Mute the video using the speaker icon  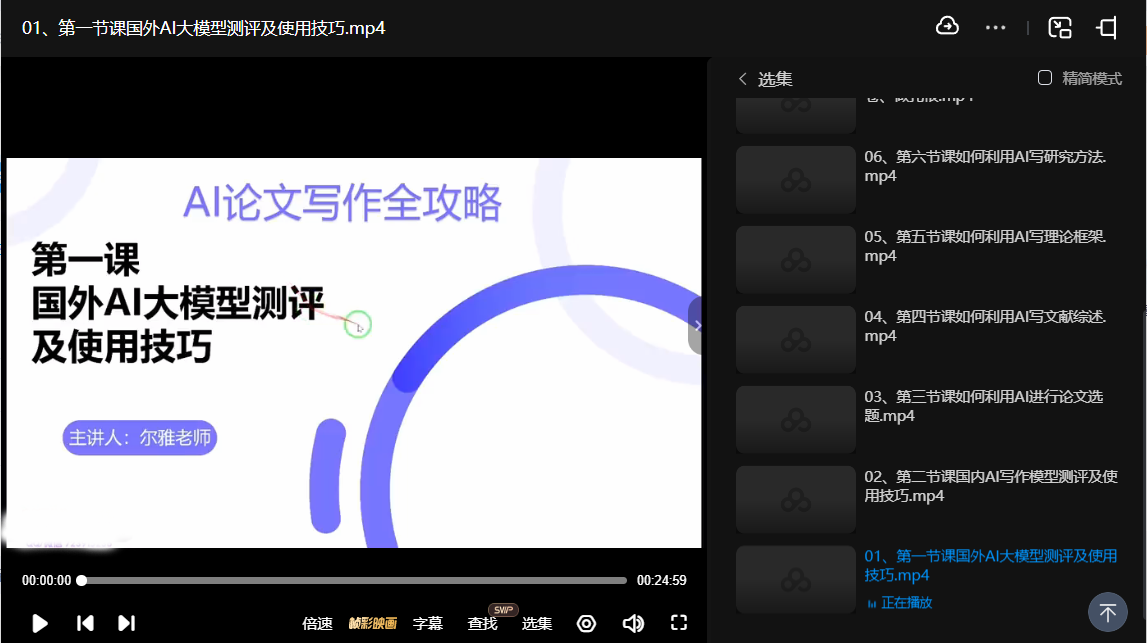[x=633, y=623]
